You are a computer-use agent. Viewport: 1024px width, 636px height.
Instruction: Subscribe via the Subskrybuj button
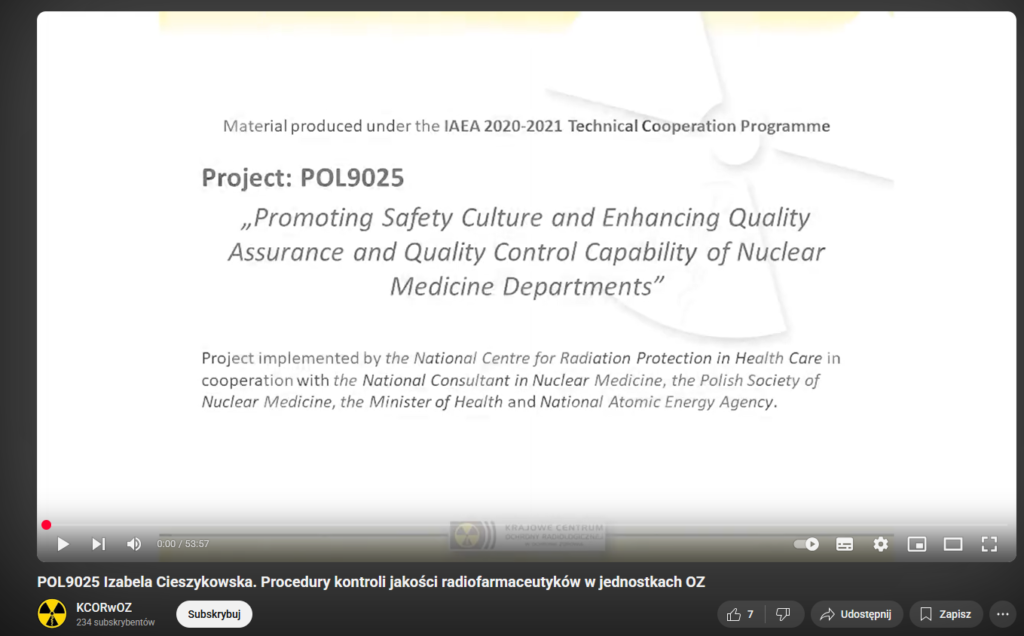pyautogui.click(x=214, y=614)
